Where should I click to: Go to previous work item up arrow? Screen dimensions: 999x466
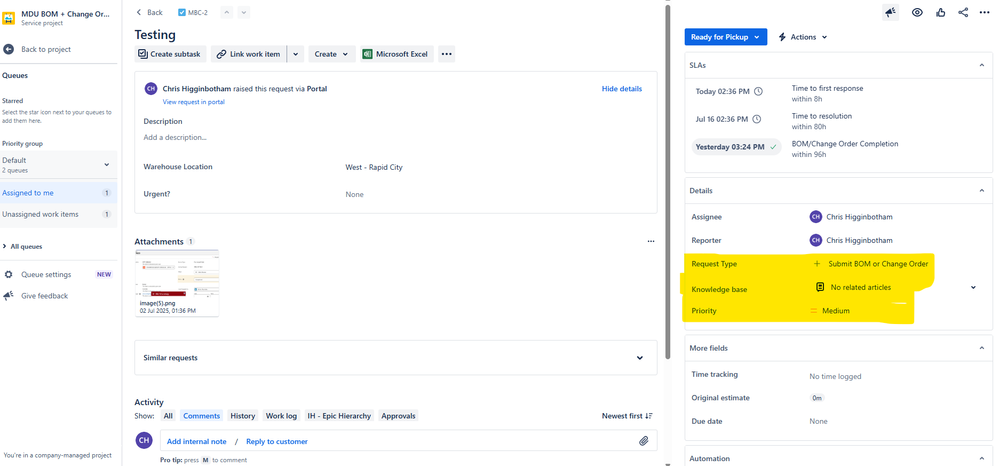[227, 12]
